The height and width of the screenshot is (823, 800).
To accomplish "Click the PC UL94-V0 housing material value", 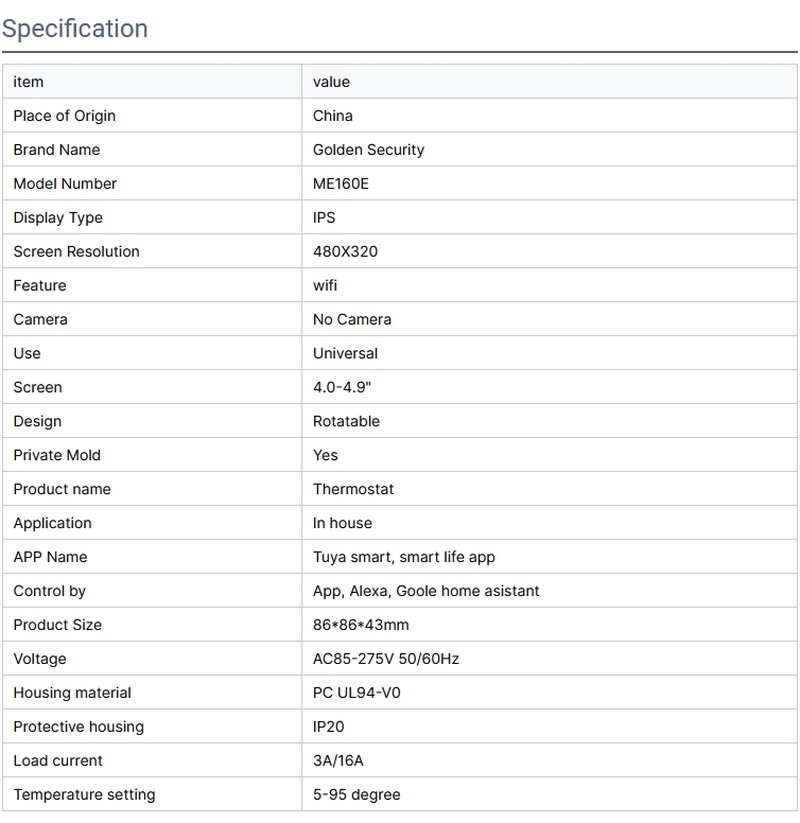I will pyautogui.click(x=356, y=693).
